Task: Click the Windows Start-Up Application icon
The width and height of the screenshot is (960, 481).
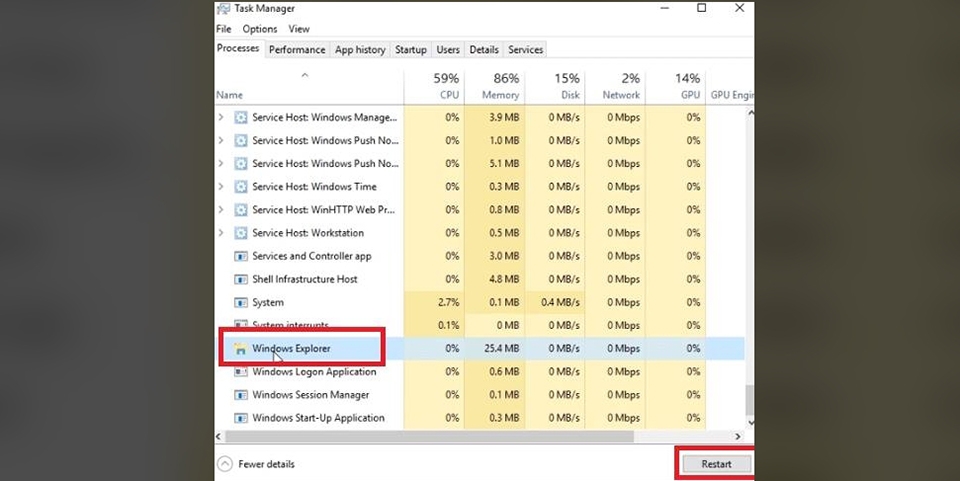Action: coord(241,419)
